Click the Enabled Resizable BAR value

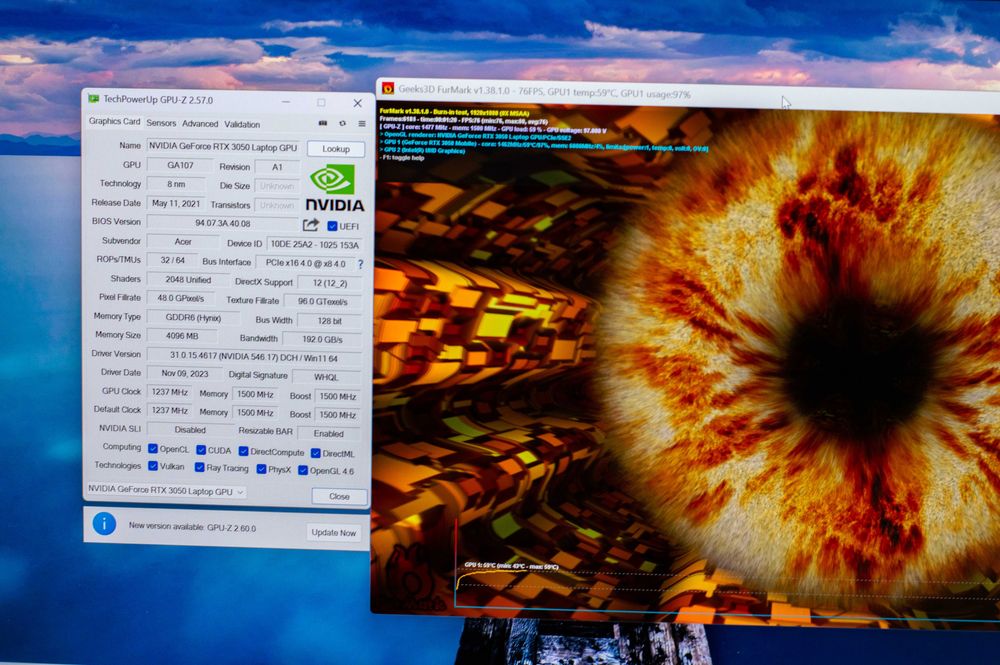coord(328,434)
